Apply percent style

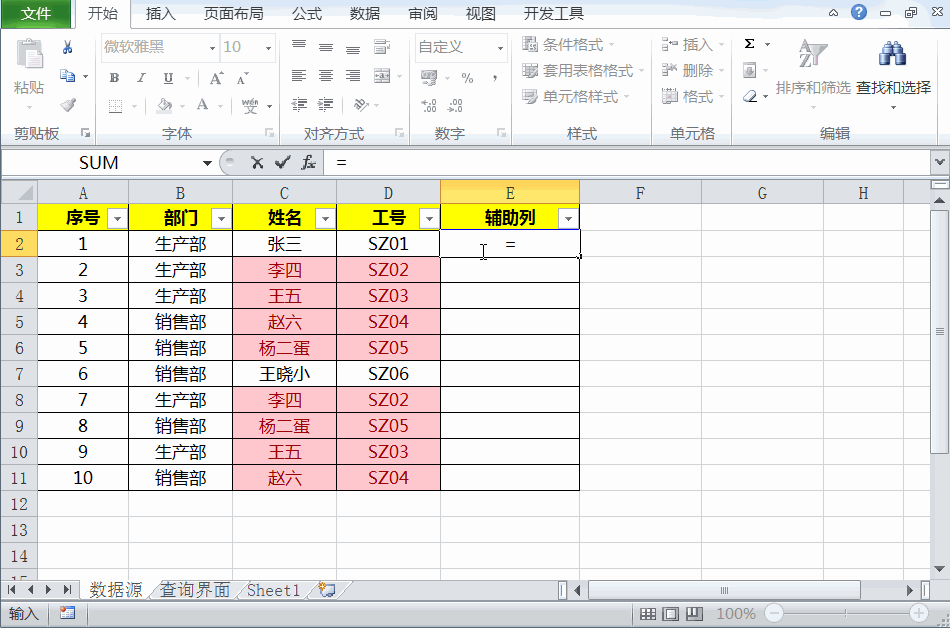coord(467,78)
